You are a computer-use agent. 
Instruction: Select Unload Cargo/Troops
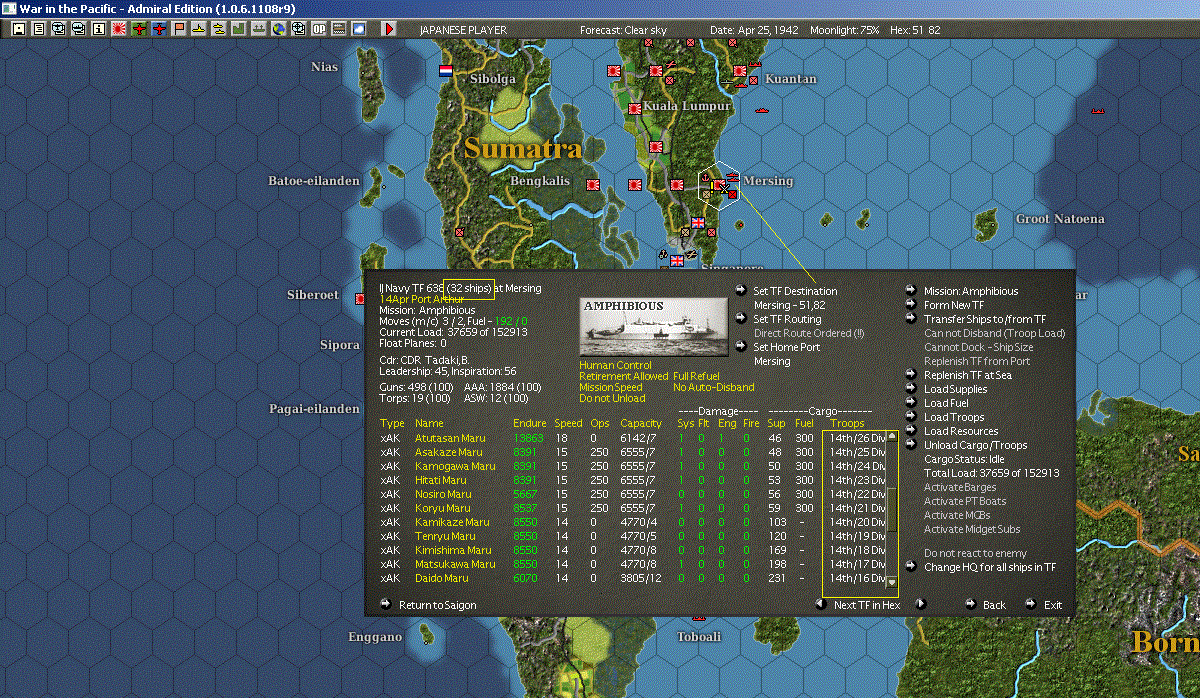point(975,445)
